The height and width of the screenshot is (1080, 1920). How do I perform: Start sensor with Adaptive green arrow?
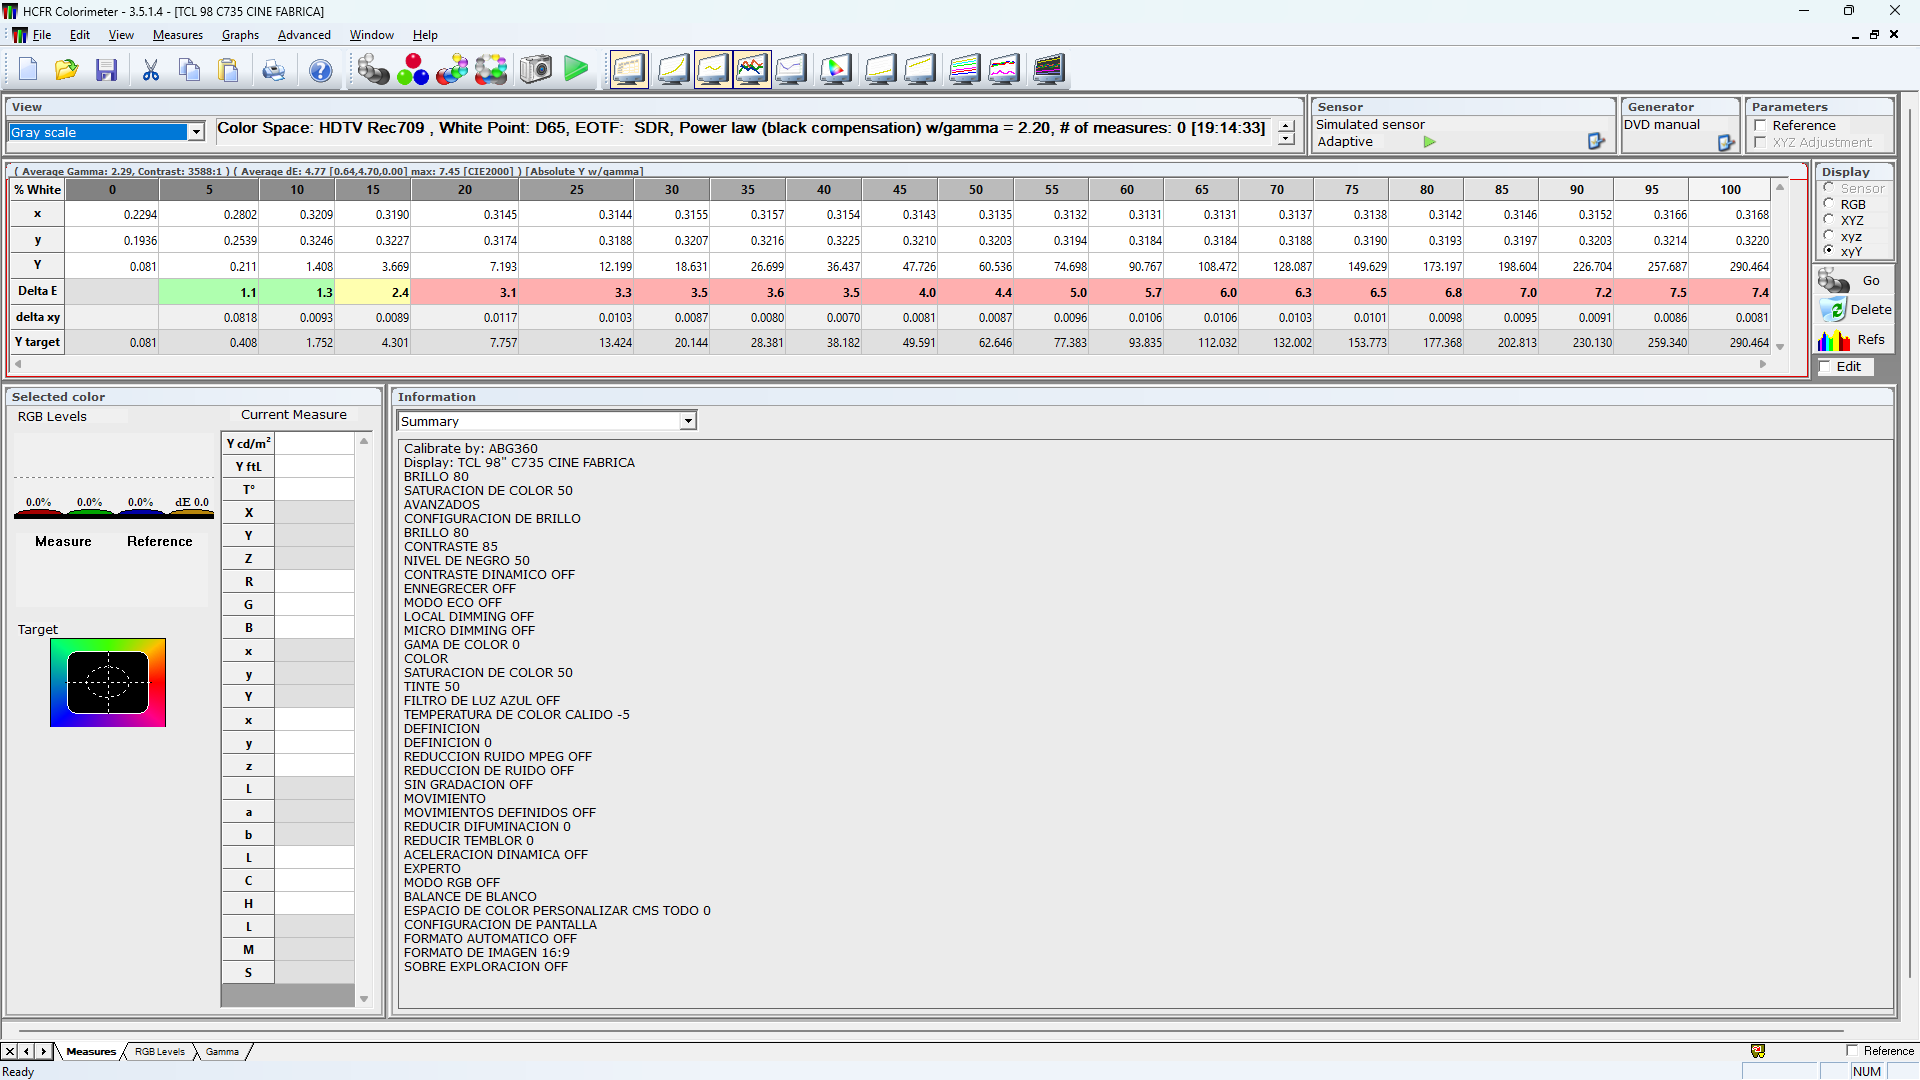[x=1429, y=142]
